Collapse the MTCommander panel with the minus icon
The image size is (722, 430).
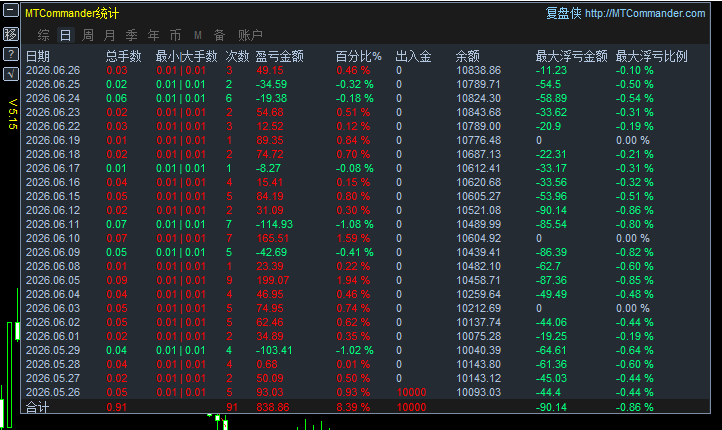[11, 10]
